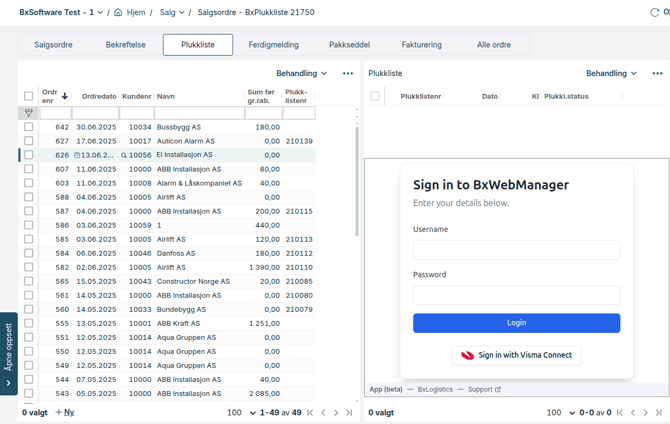670x424 pixels.
Task: Check the box for order 627 Auticon Alarm AS
Action: click(x=29, y=141)
